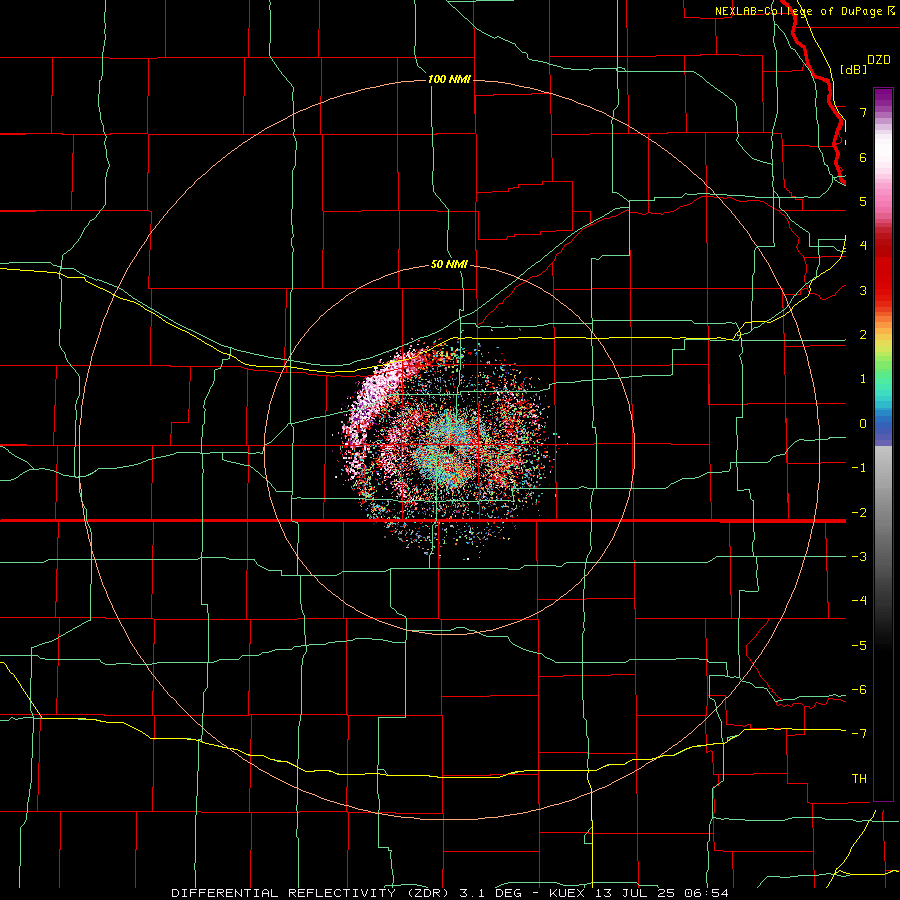Click the 4 value on color scale

tap(863, 246)
